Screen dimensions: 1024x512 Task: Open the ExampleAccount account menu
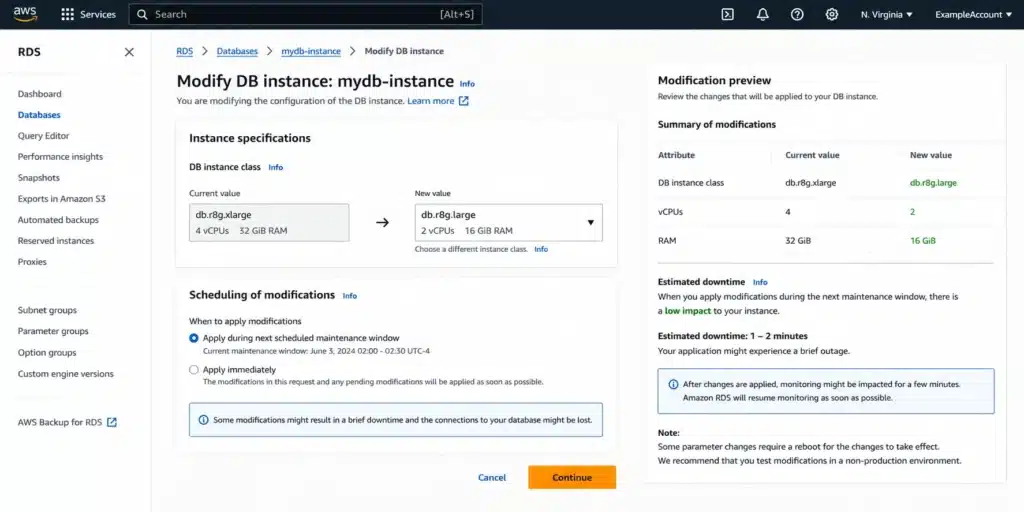(x=973, y=14)
